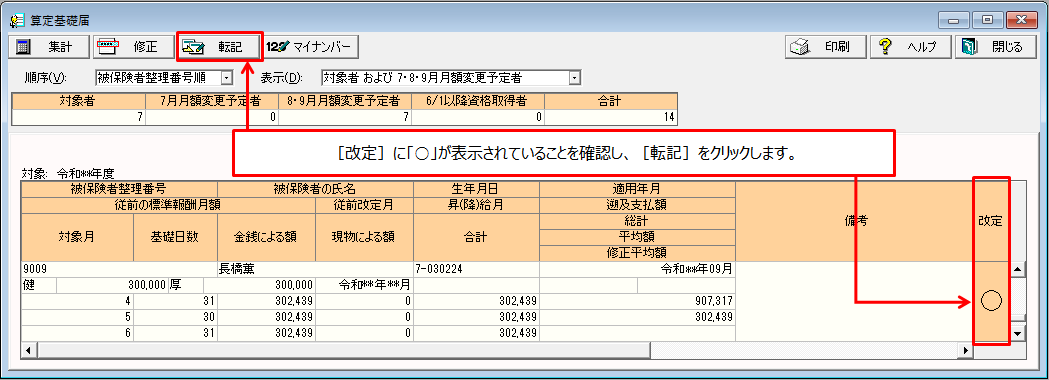Click the 現物による額 column header
This screenshot has height=380, width=1049.
(x=365, y=238)
